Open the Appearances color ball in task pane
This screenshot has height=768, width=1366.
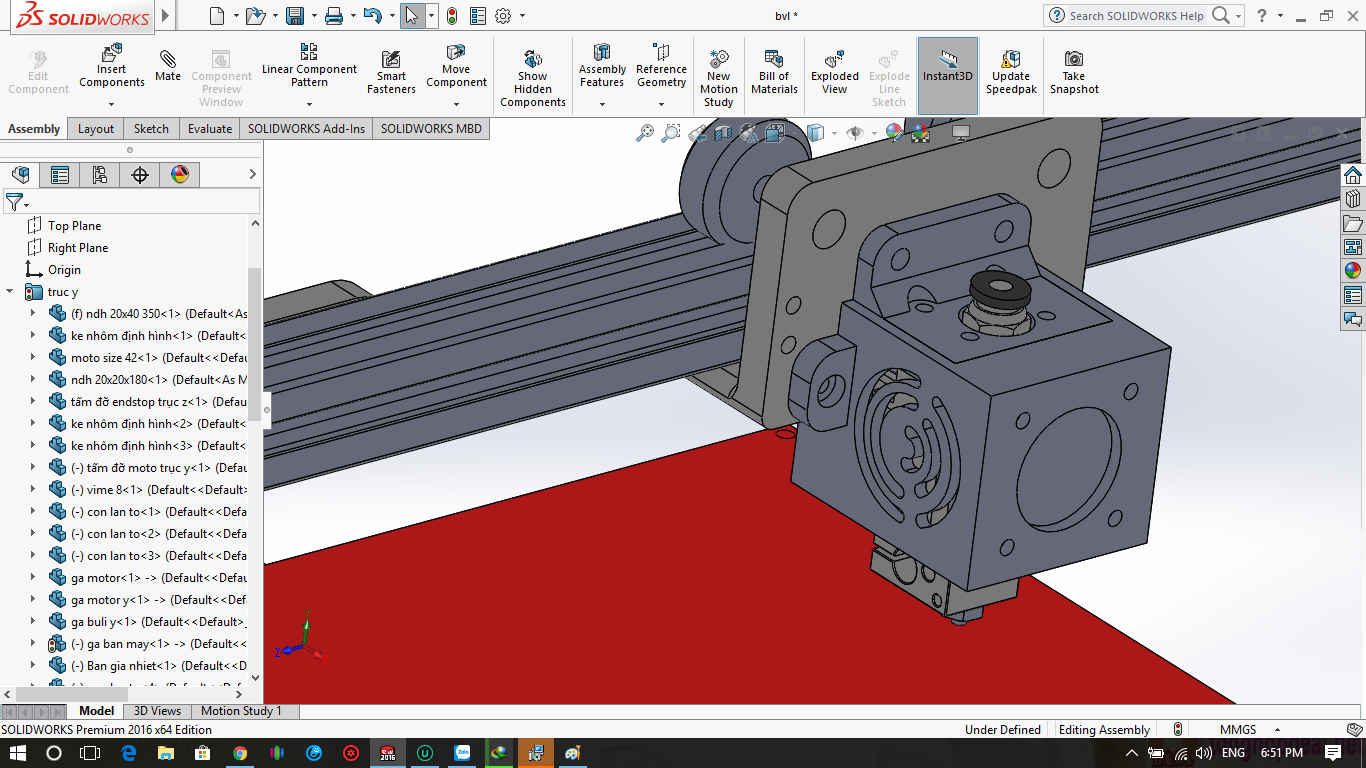tap(1352, 270)
